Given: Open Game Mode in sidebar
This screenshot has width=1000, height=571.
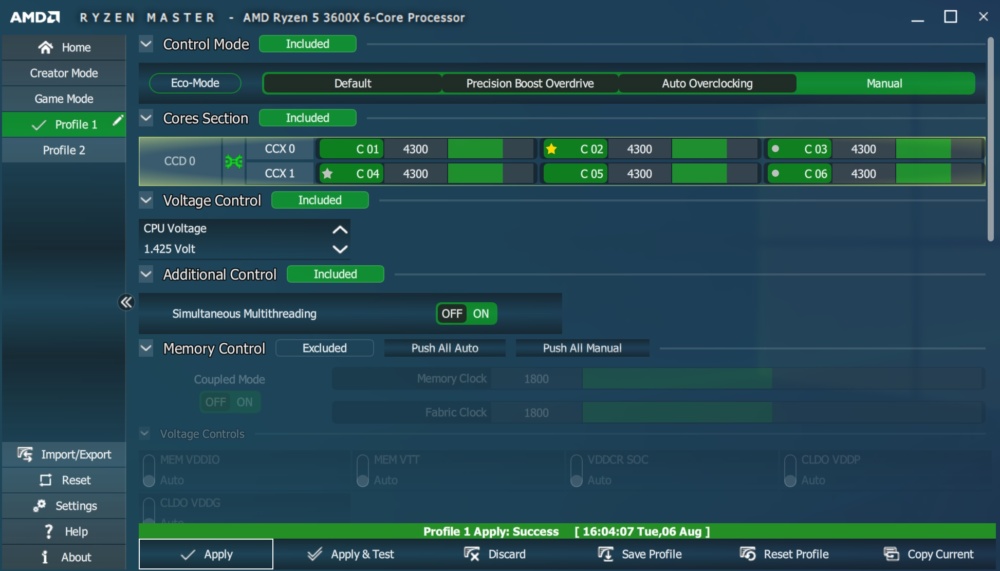Looking at the screenshot, I should [x=64, y=99].
